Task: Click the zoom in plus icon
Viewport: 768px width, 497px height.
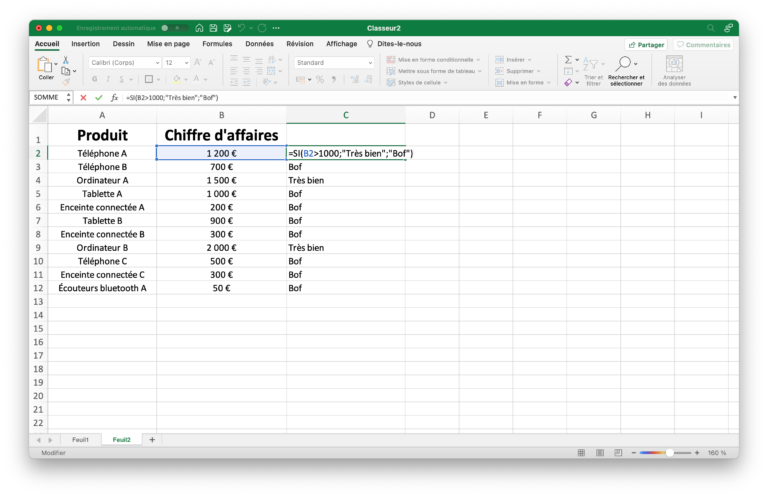Action: pyautogui.click(x=697, y=453)
